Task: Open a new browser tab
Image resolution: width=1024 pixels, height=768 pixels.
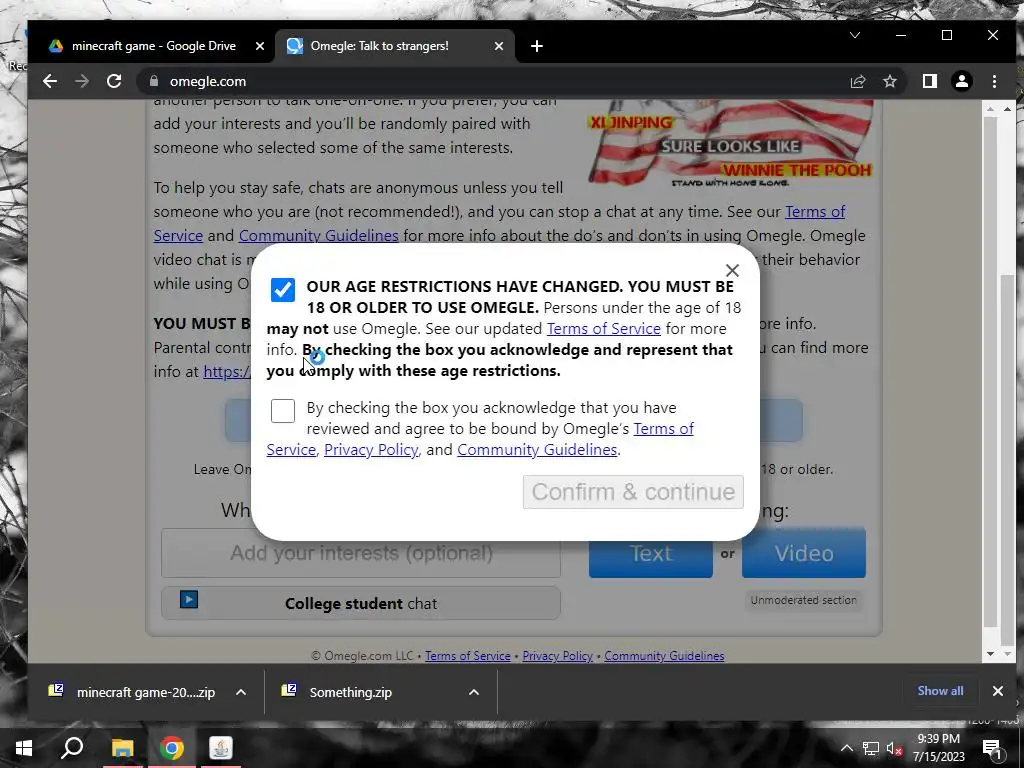Action: (537, 46)
